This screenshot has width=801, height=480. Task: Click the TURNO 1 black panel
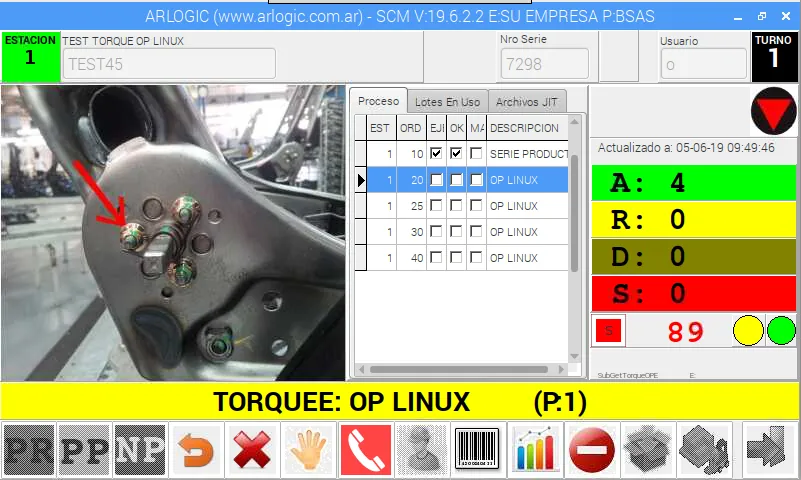[773, 56]
